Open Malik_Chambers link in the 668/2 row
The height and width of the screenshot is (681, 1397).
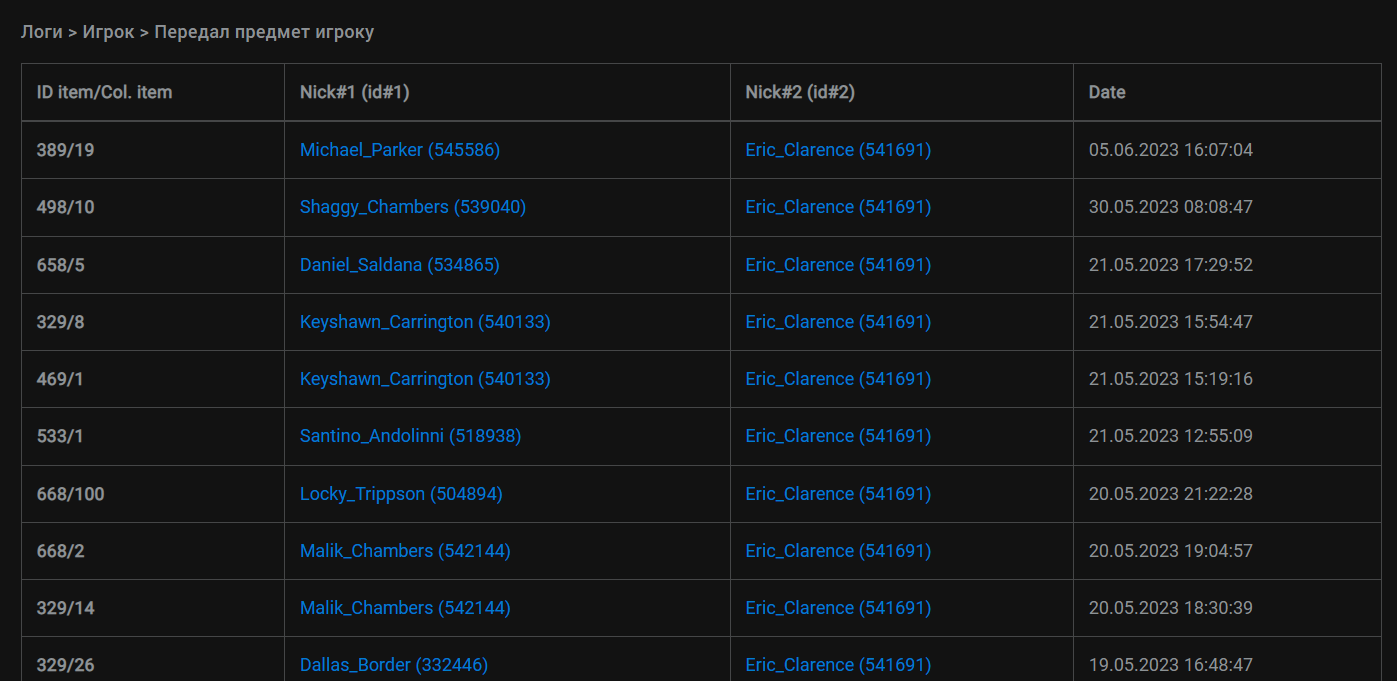(x=405, y=551)
